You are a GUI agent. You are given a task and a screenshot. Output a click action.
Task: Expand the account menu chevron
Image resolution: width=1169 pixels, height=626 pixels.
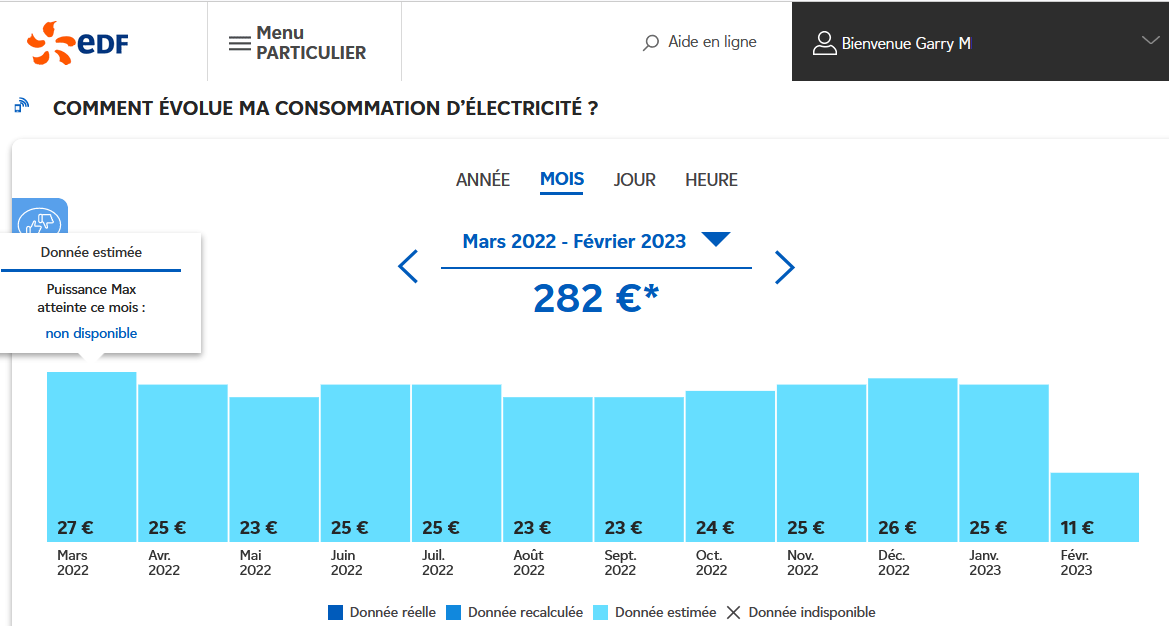point(1150,40)
